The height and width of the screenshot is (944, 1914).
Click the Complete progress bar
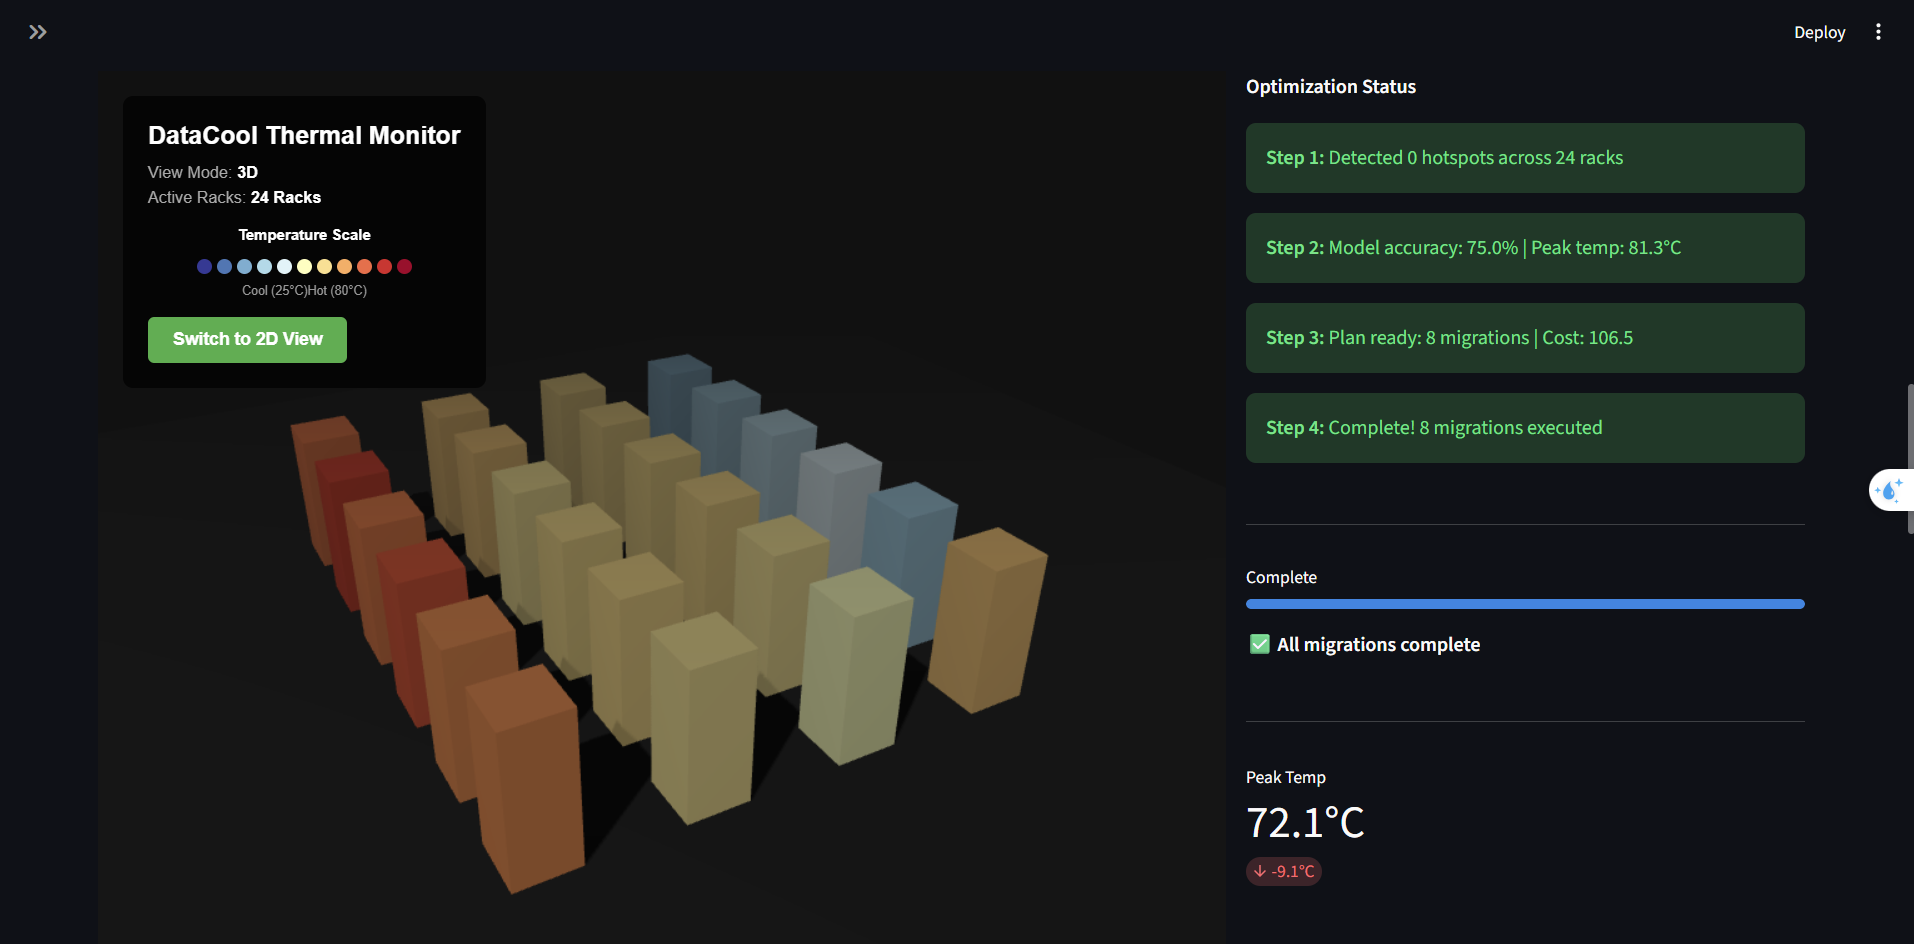pyautogui.click(x=1524, y=604)
